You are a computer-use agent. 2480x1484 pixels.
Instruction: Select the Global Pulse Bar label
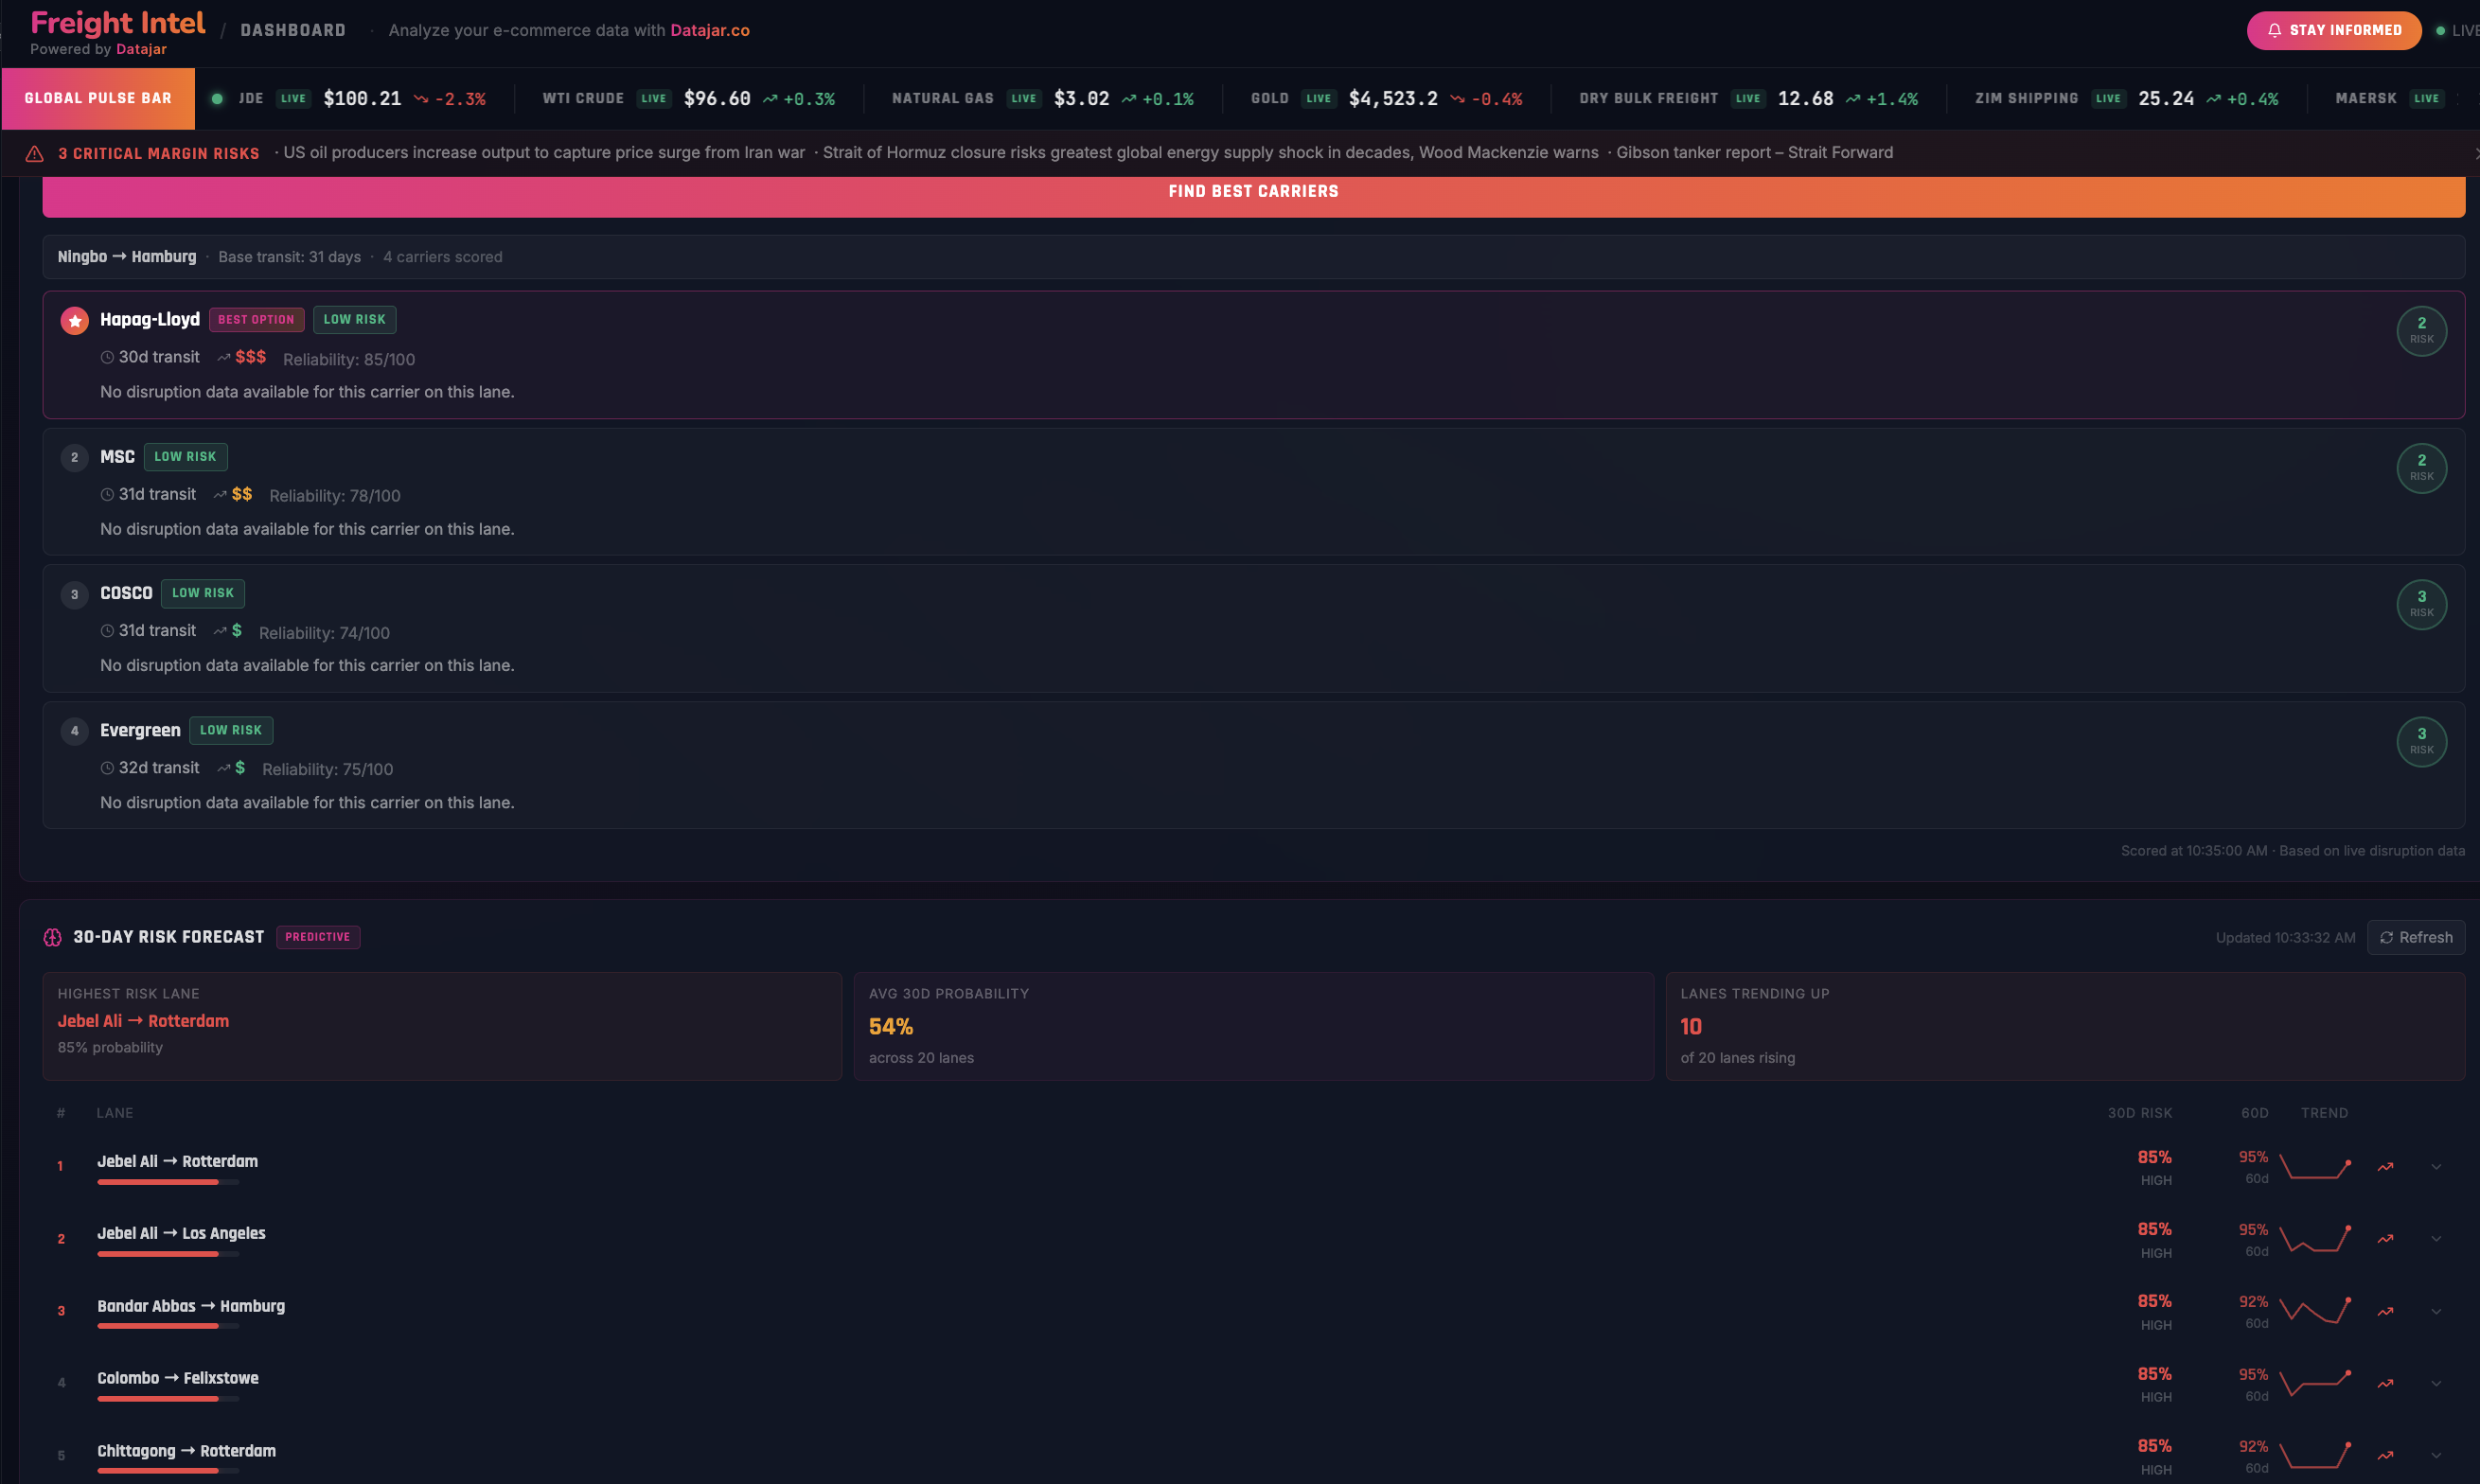(98, 98)
